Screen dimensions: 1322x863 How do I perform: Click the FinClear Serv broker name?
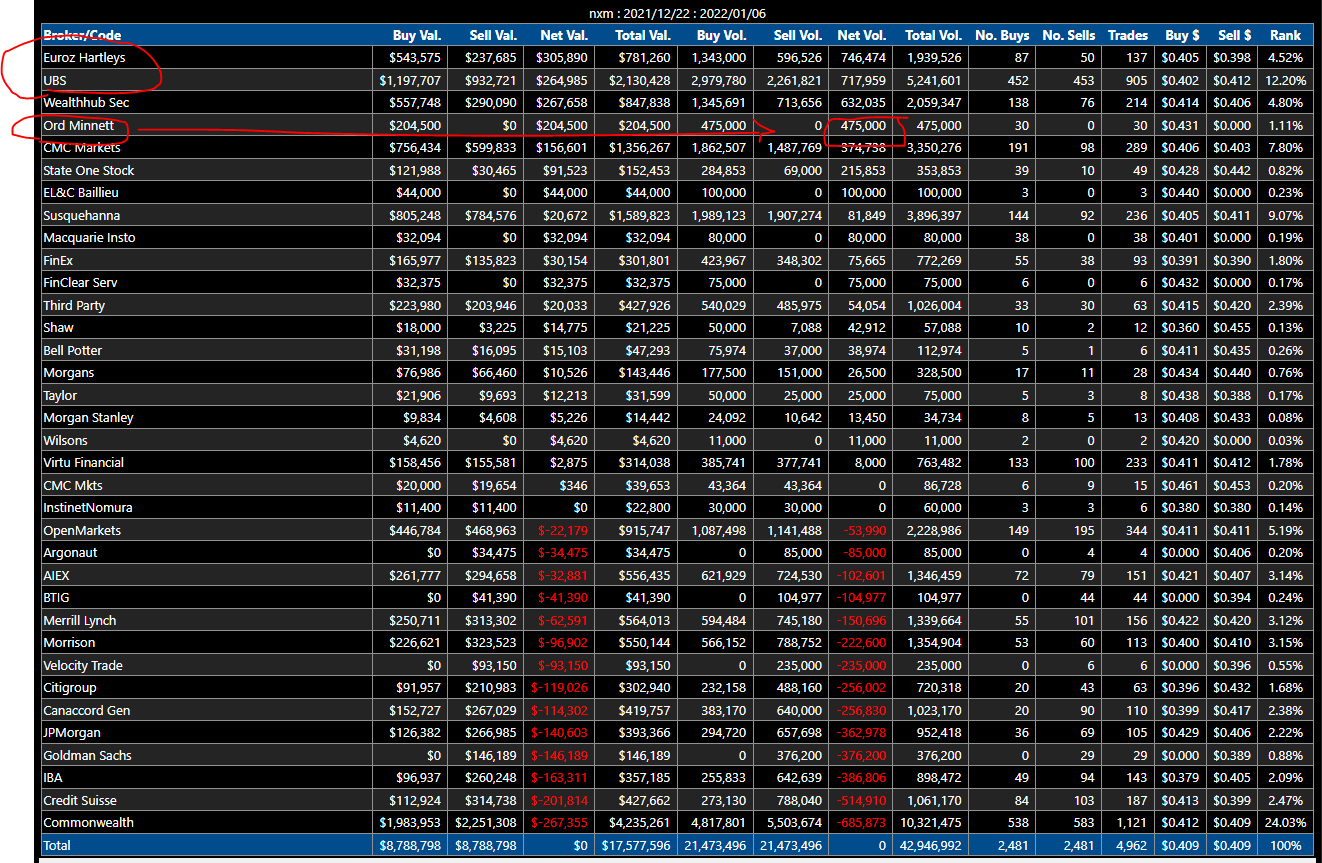pos(80,282)
